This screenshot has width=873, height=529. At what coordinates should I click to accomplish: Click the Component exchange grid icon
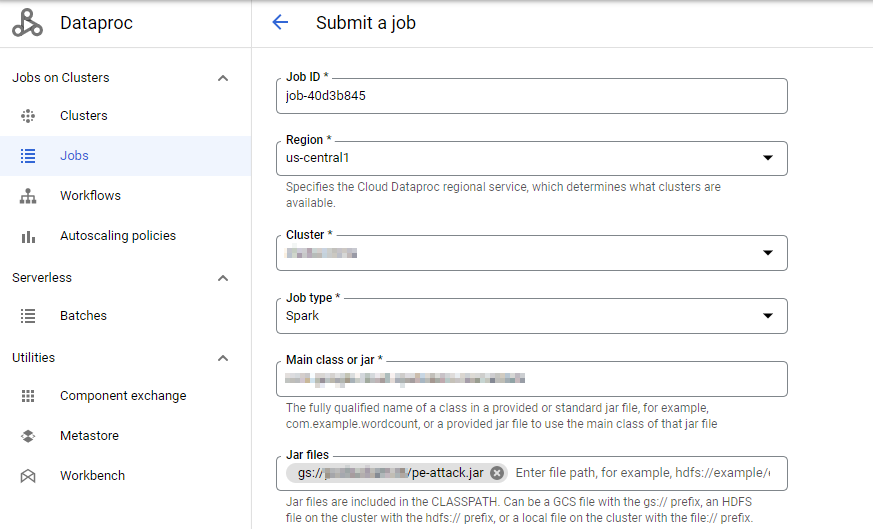(x=28, y=396)
